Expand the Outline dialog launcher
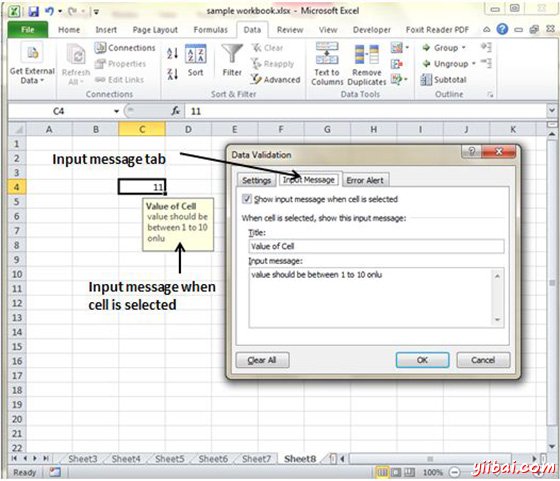The width and height of the screenshot is (560, 481). (490, 95)
